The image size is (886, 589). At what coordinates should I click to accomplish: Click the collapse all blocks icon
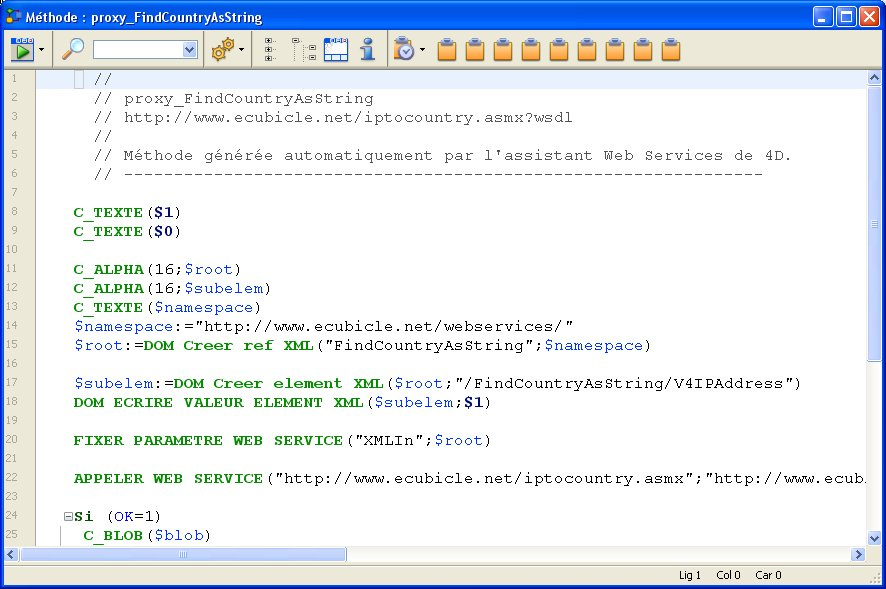303,49
